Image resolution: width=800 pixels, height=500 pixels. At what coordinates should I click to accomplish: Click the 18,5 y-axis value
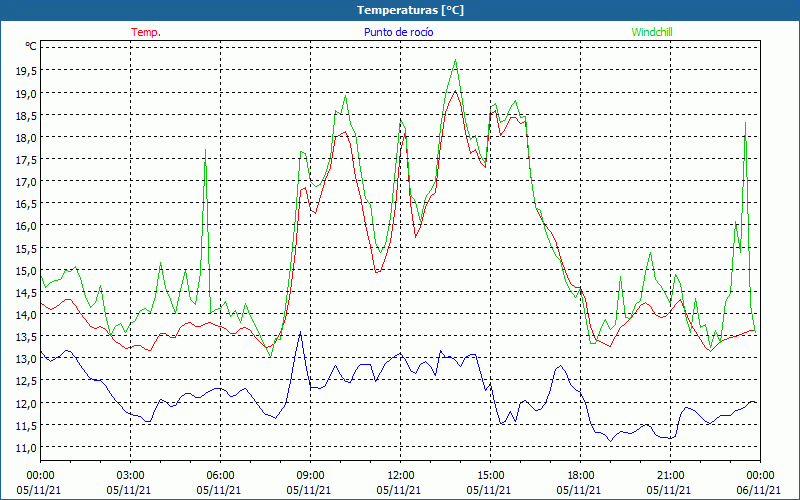27,115
